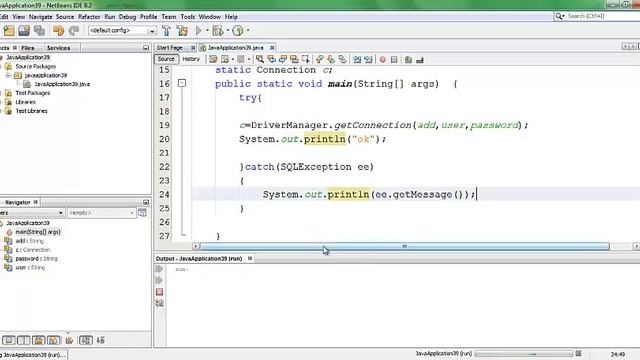This screenshot has height=360, width=640.
Task: Select main(String[] args) in Navigator
Action: pyautogui.click(x=38, y=232)
